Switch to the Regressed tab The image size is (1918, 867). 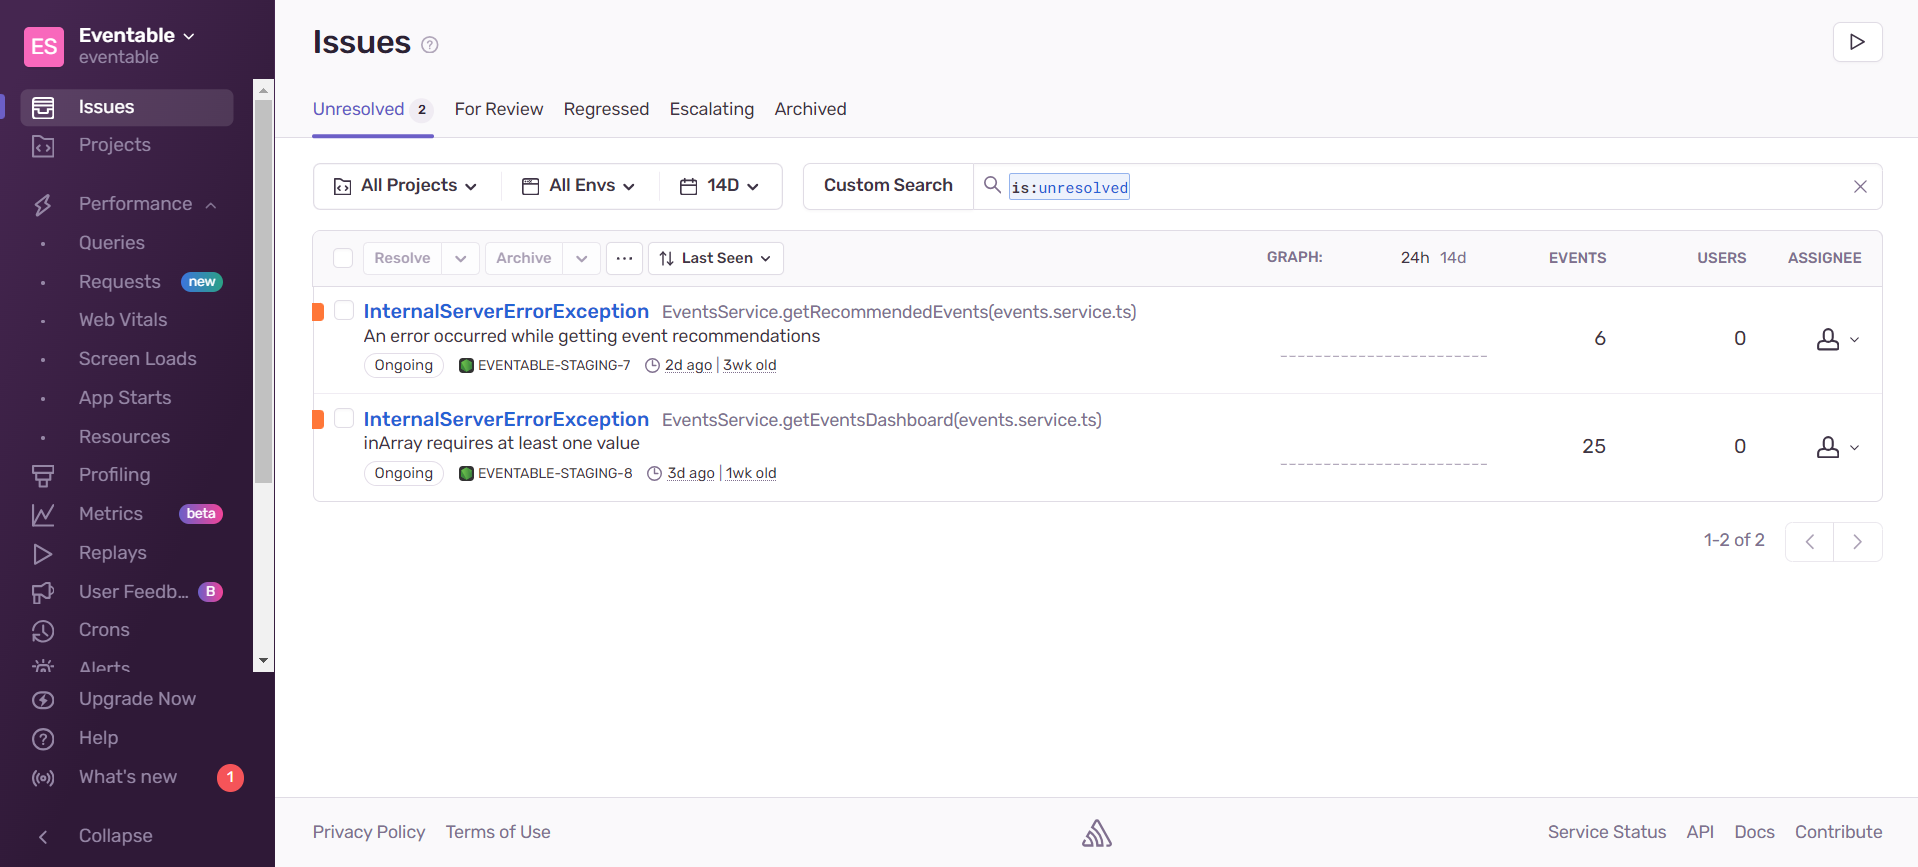point(606,109)
